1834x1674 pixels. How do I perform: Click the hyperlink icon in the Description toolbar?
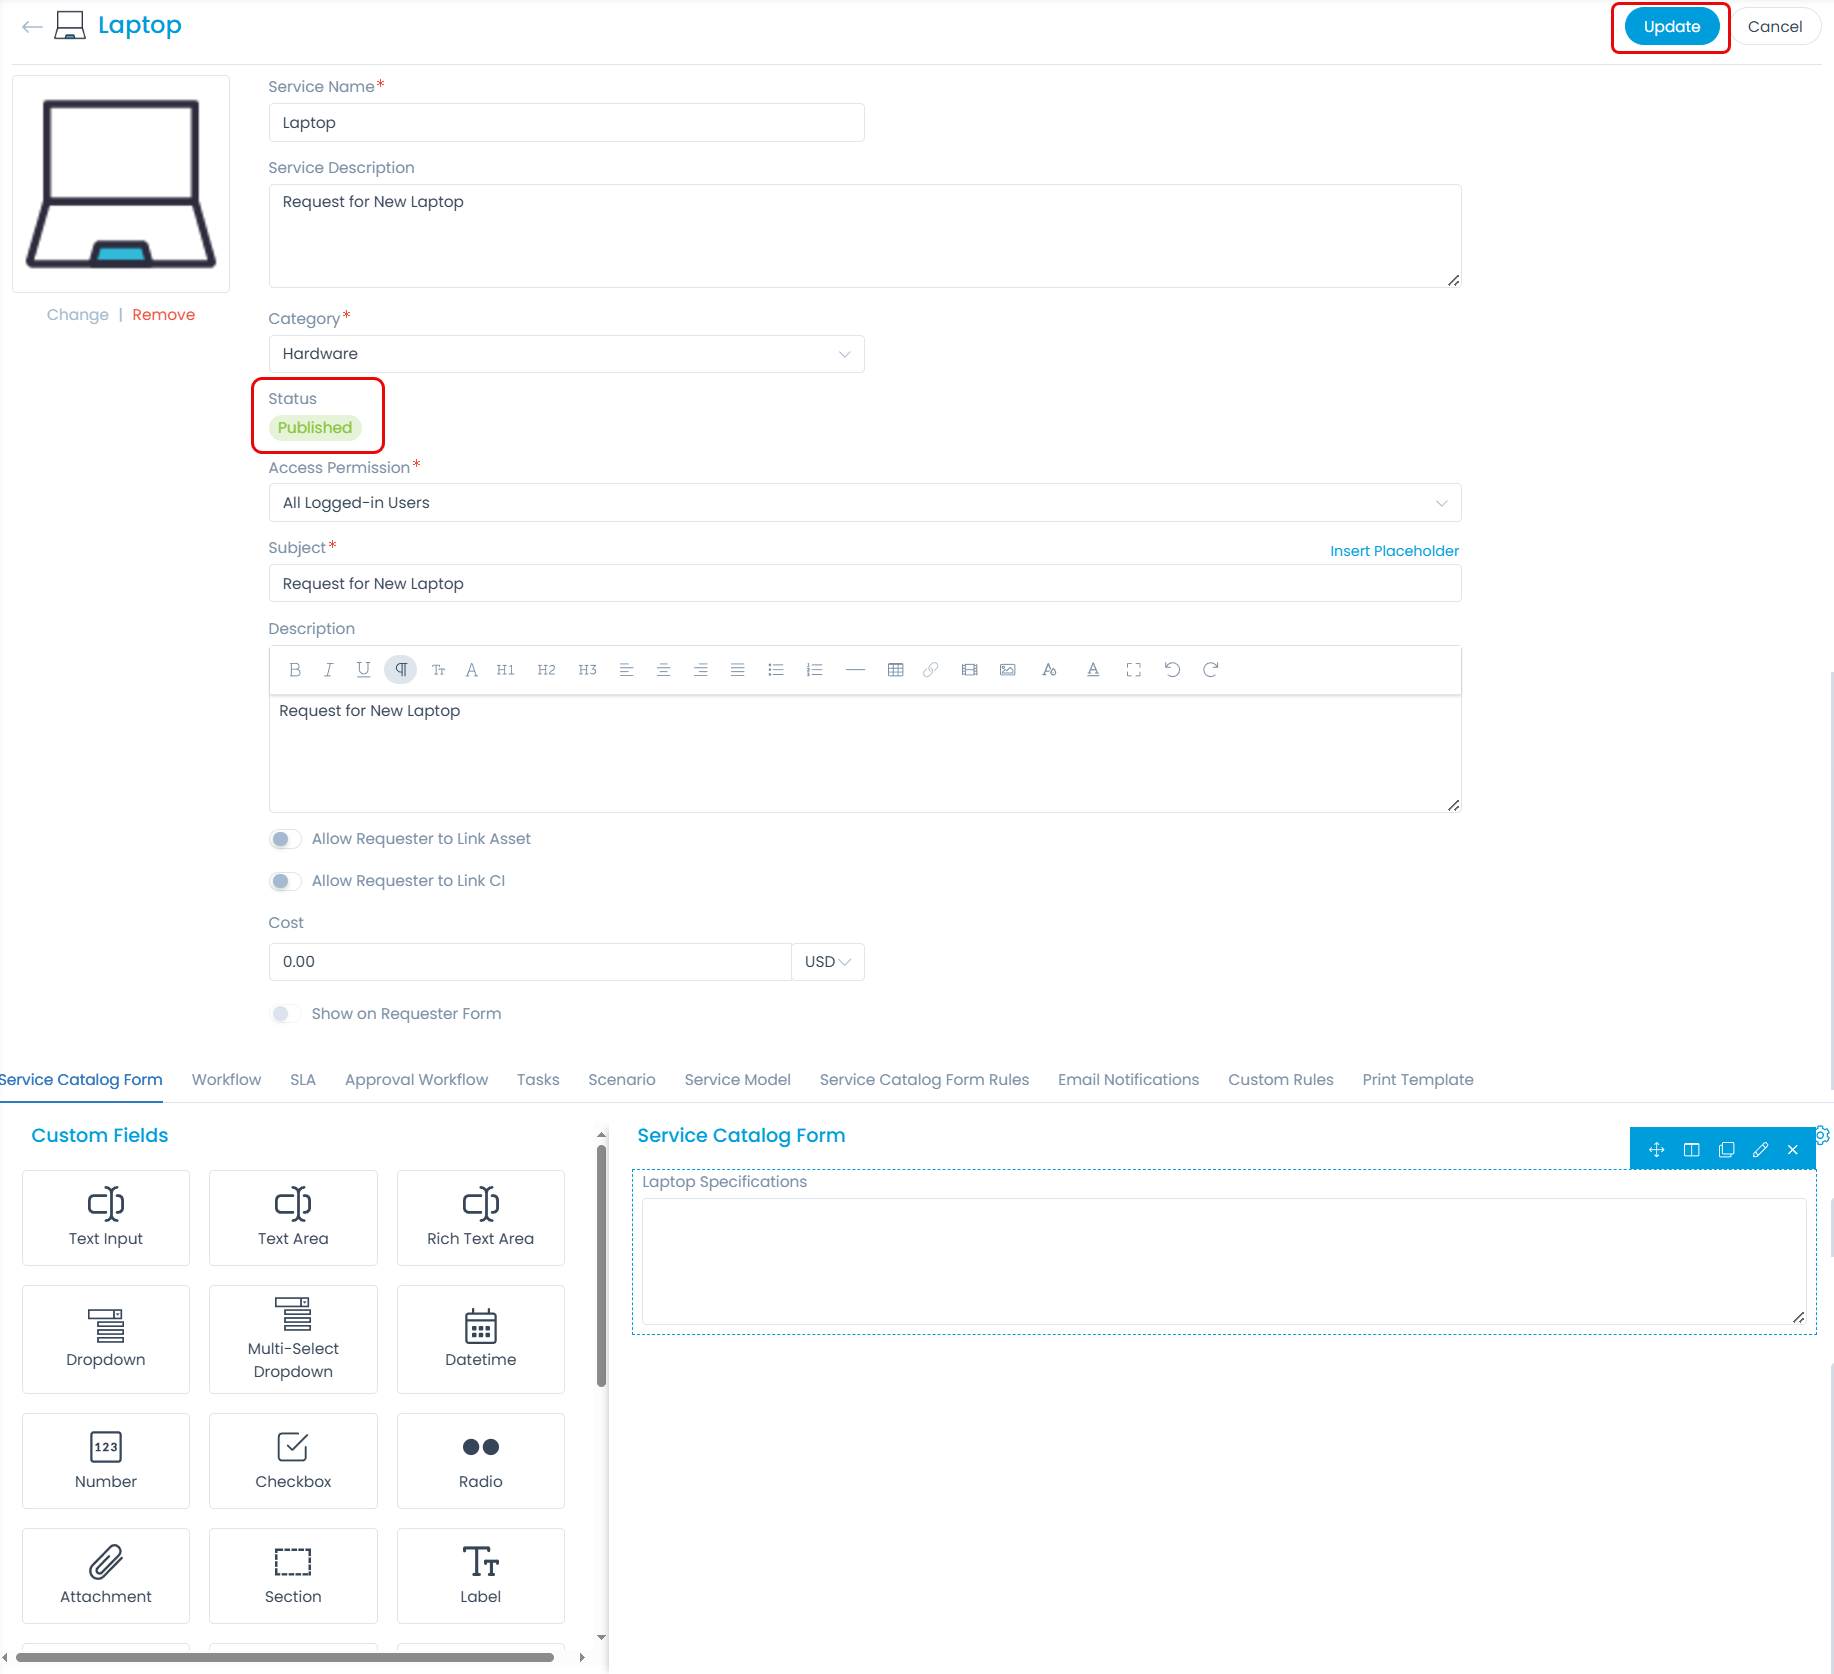(931, 670)
